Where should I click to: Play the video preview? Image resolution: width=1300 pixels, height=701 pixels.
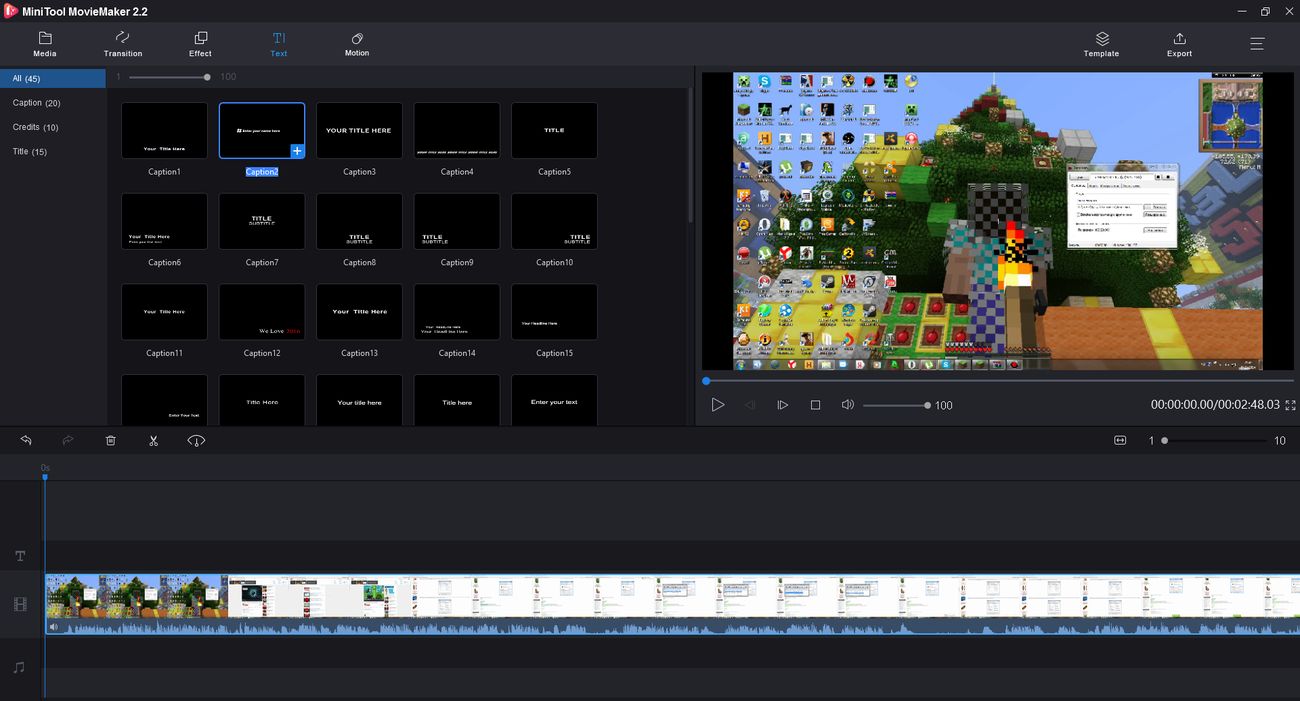(717, 405)
